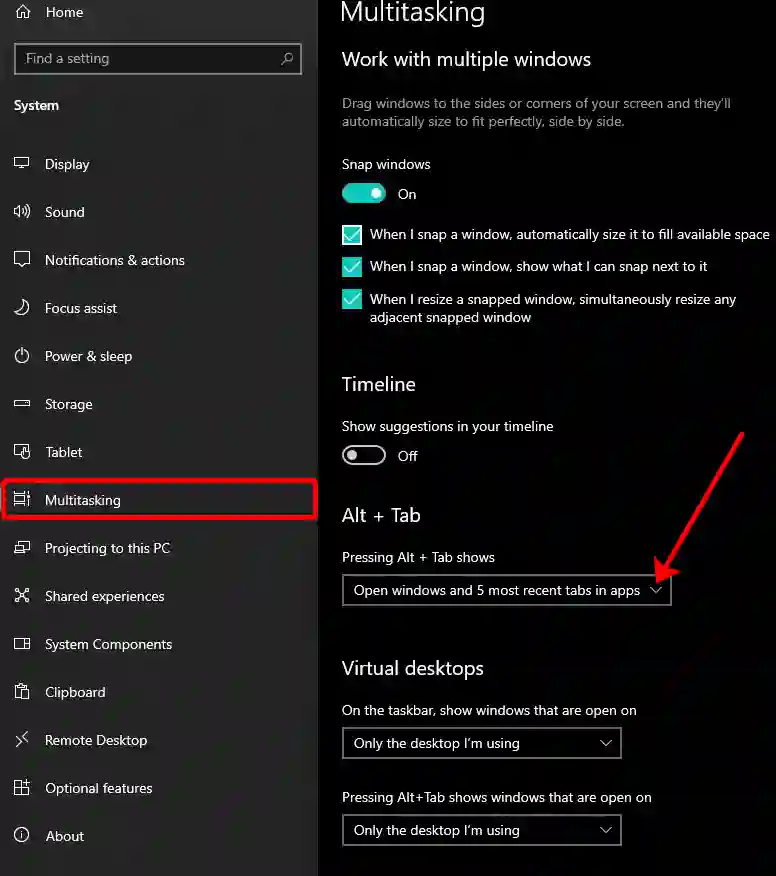Click the Shared experiences icon

[x=22, y=596]
